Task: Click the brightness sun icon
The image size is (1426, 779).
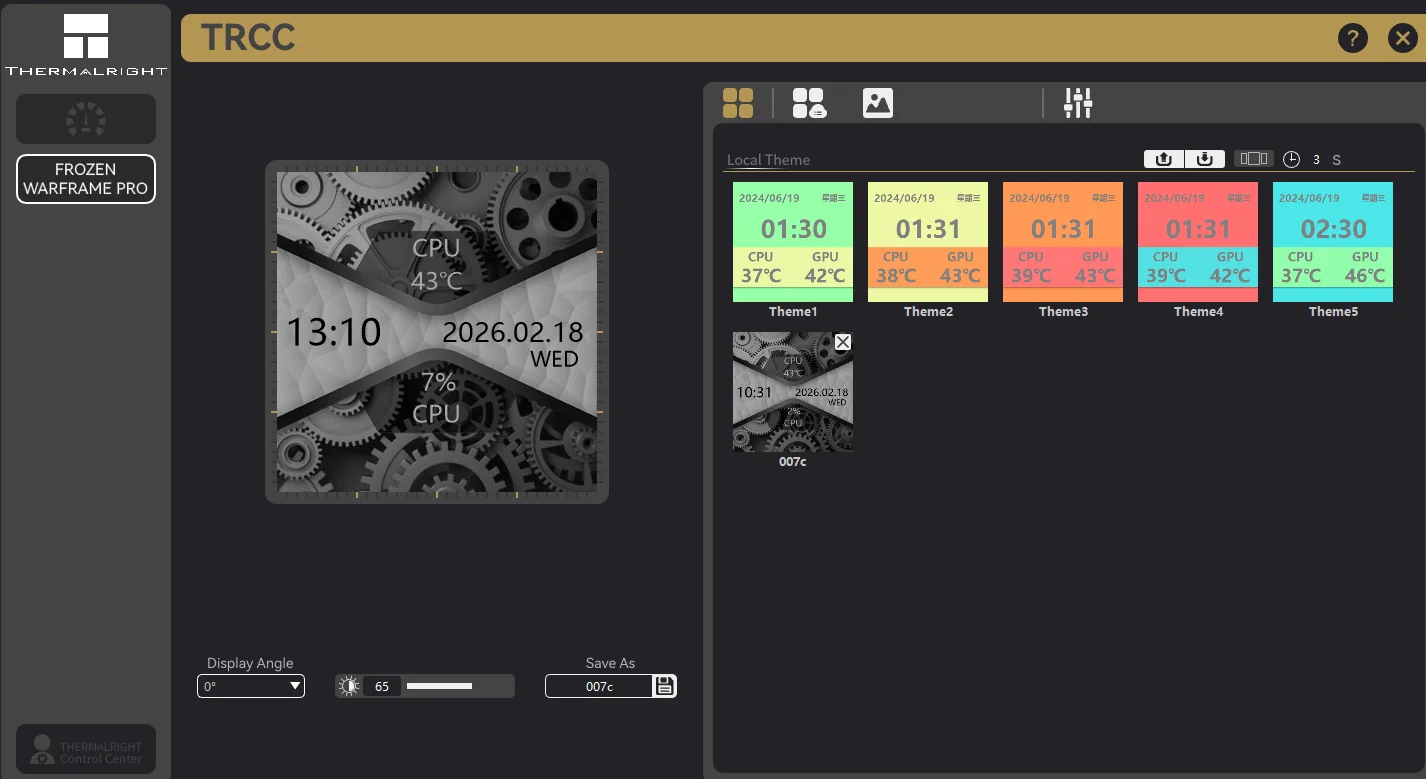Action: (x=349, y=686)
